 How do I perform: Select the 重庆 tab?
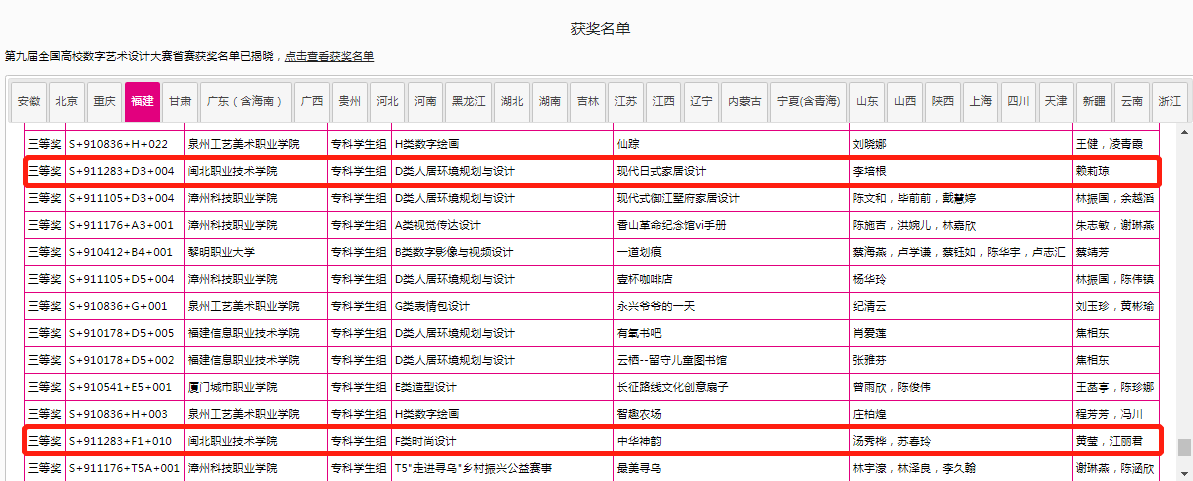(x=105, y=101)
